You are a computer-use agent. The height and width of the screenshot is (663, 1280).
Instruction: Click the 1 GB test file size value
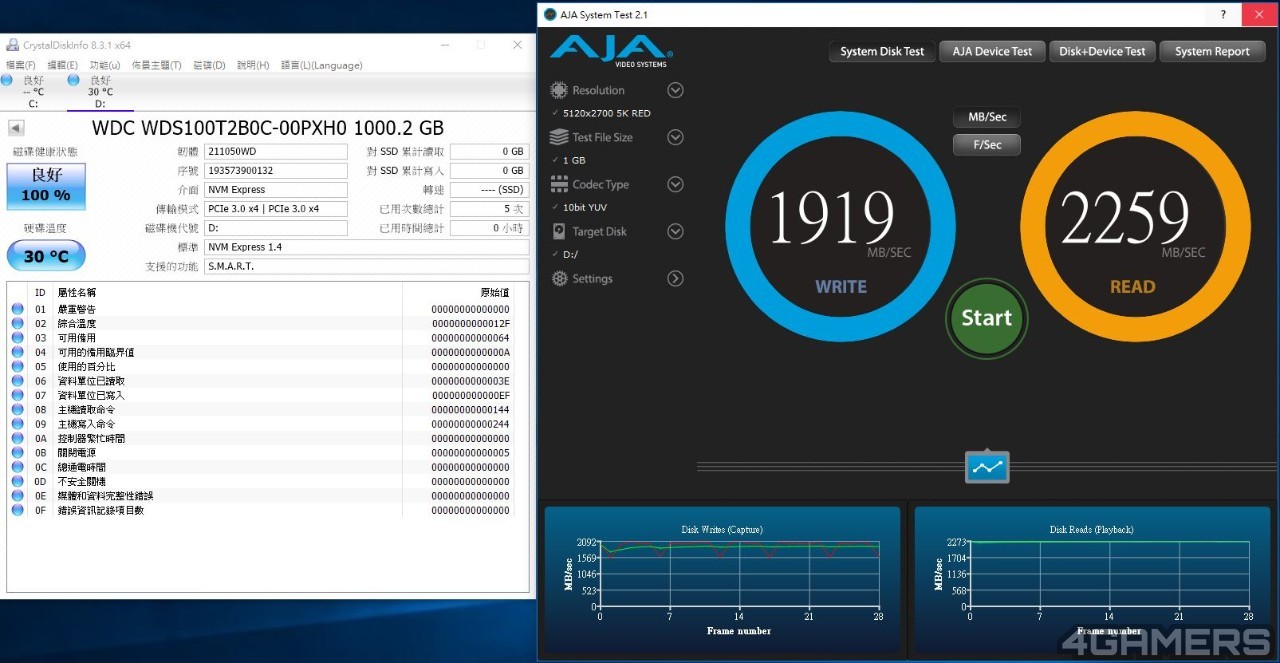(574, 160)
